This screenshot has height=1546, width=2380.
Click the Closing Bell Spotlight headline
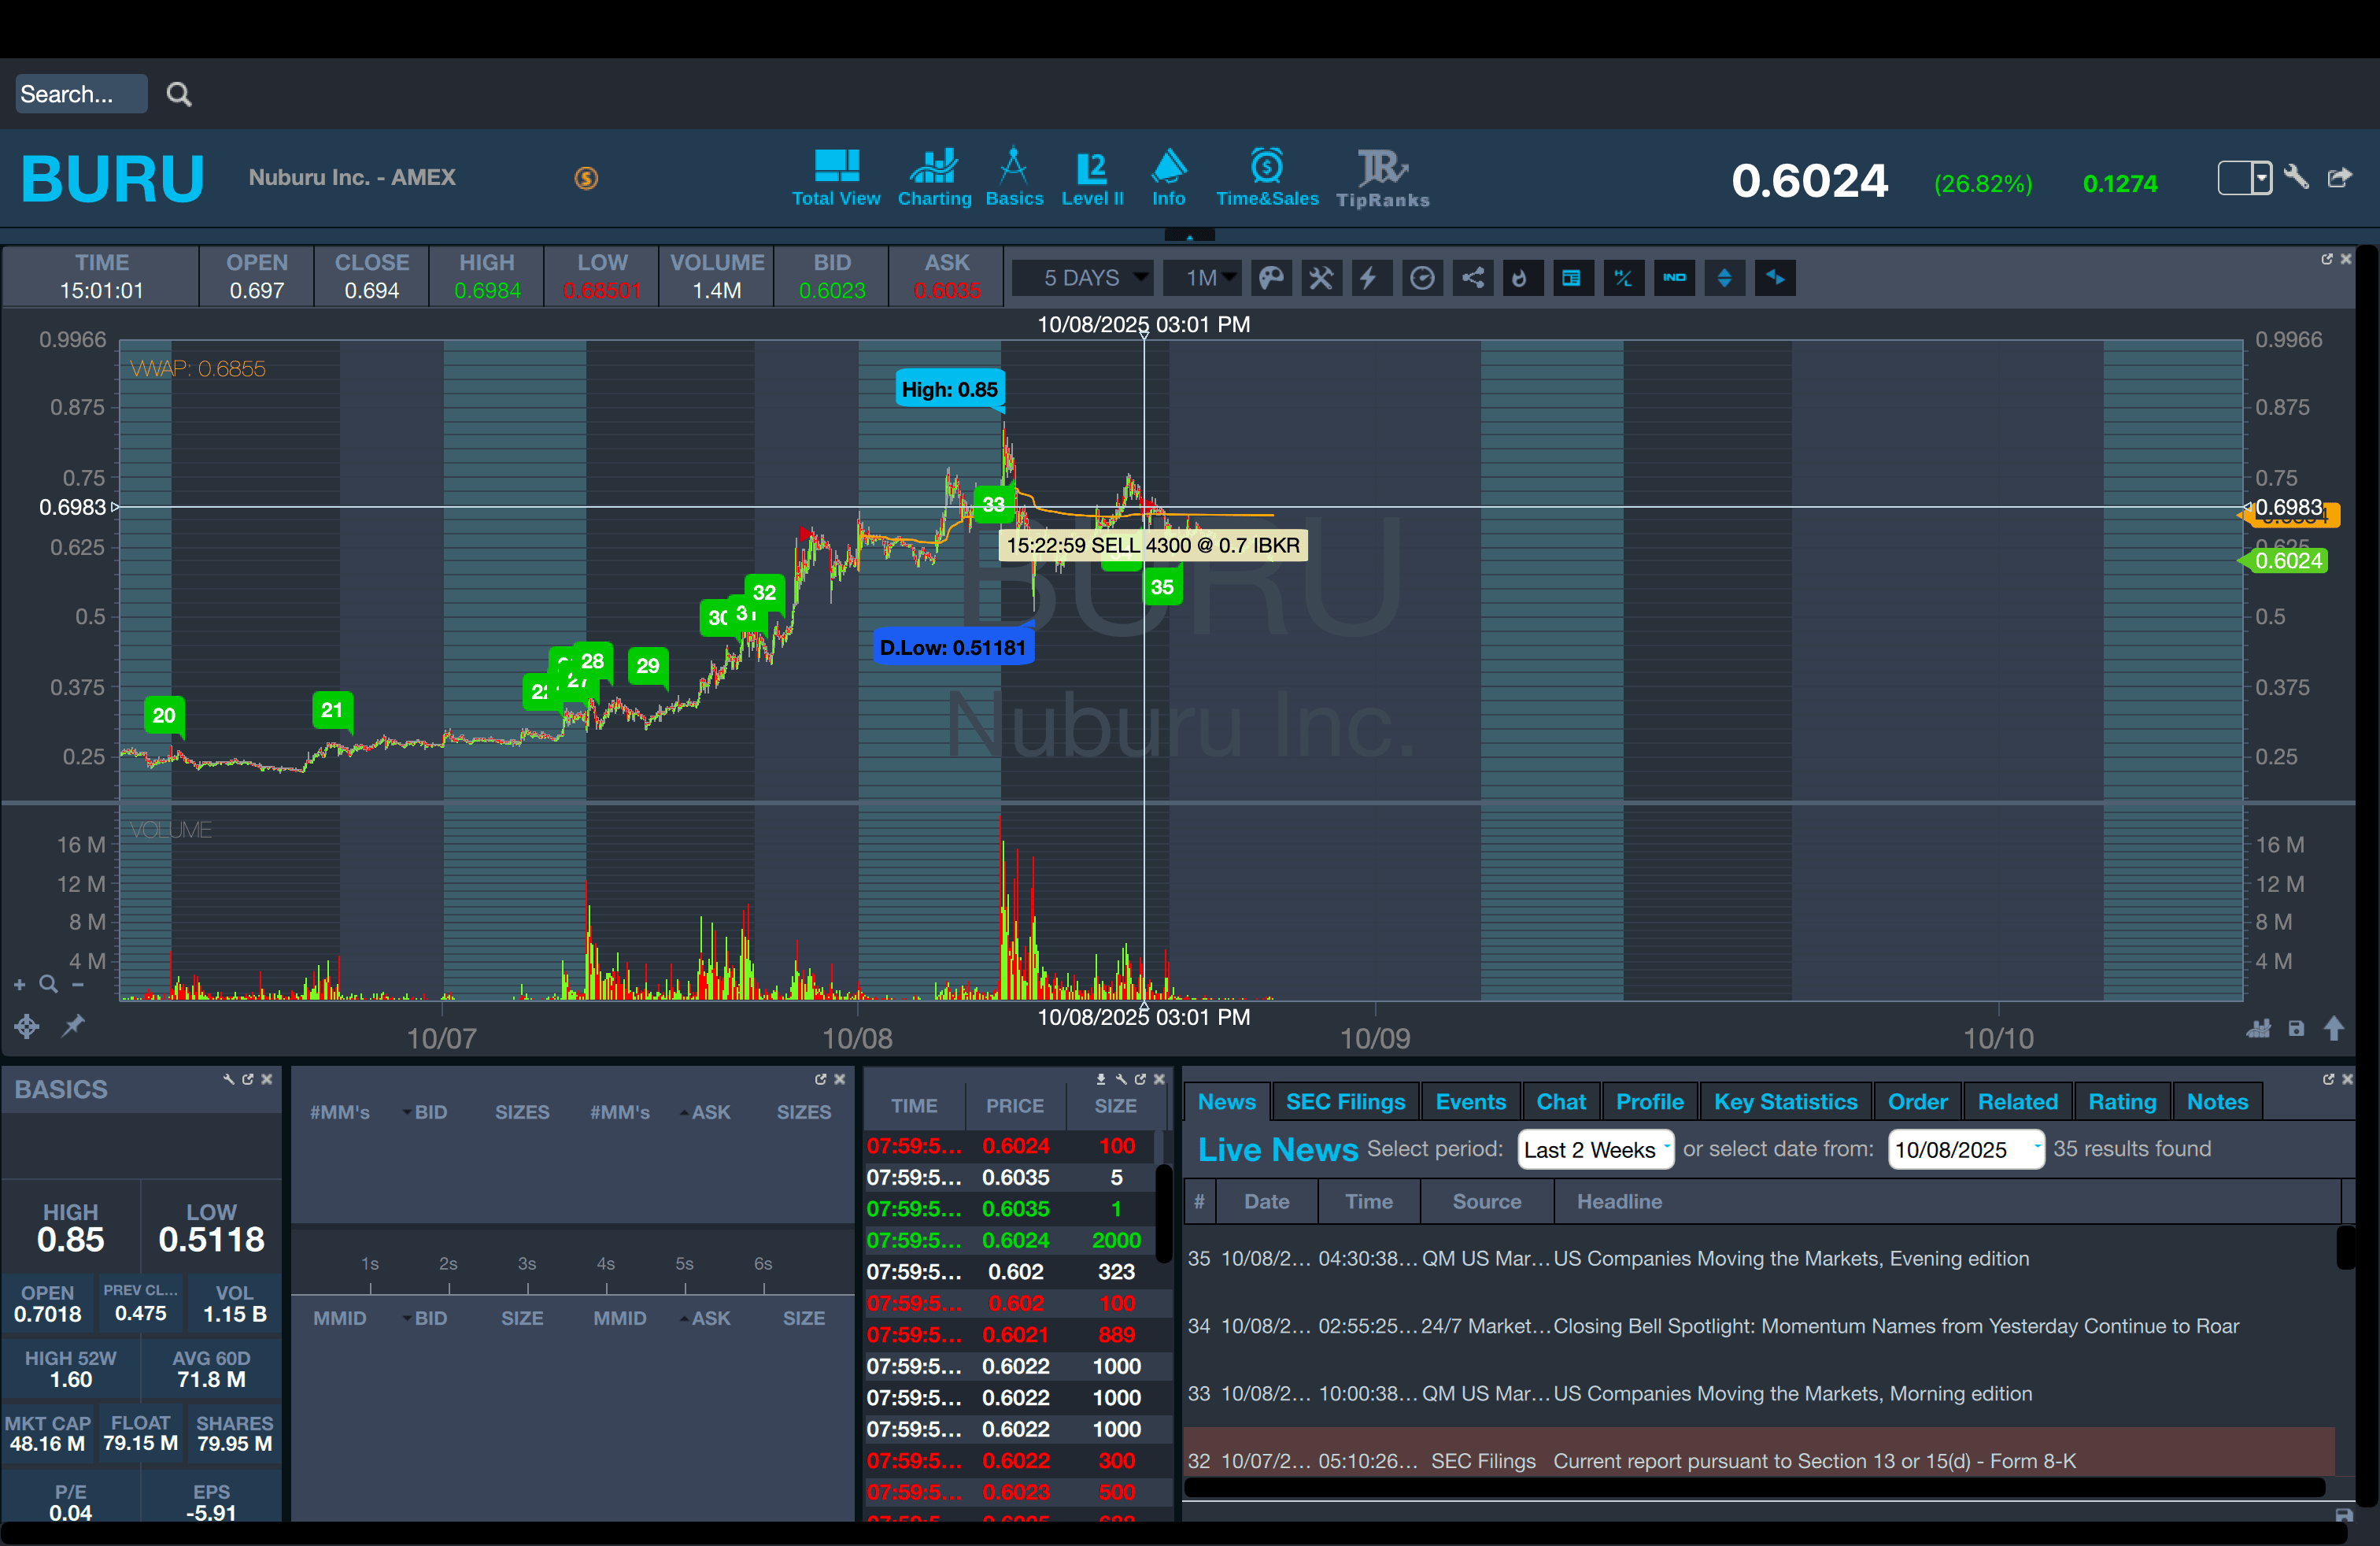pos(1895,1326)
